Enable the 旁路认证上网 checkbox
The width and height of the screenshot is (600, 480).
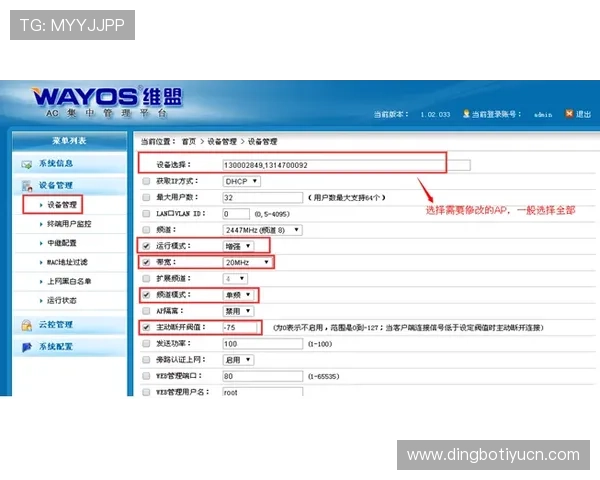point(146,359)
